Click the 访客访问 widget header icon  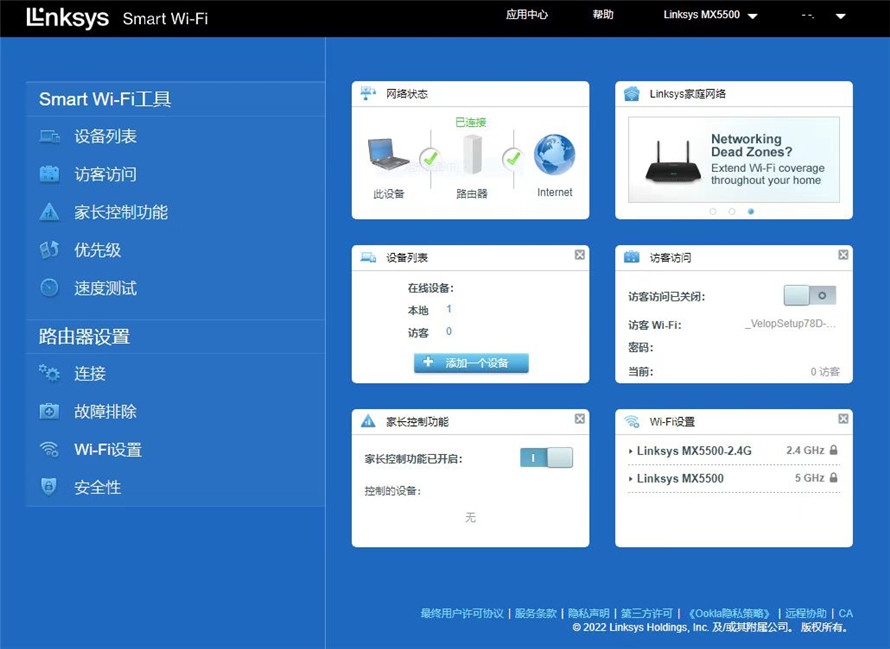[632, 257]
